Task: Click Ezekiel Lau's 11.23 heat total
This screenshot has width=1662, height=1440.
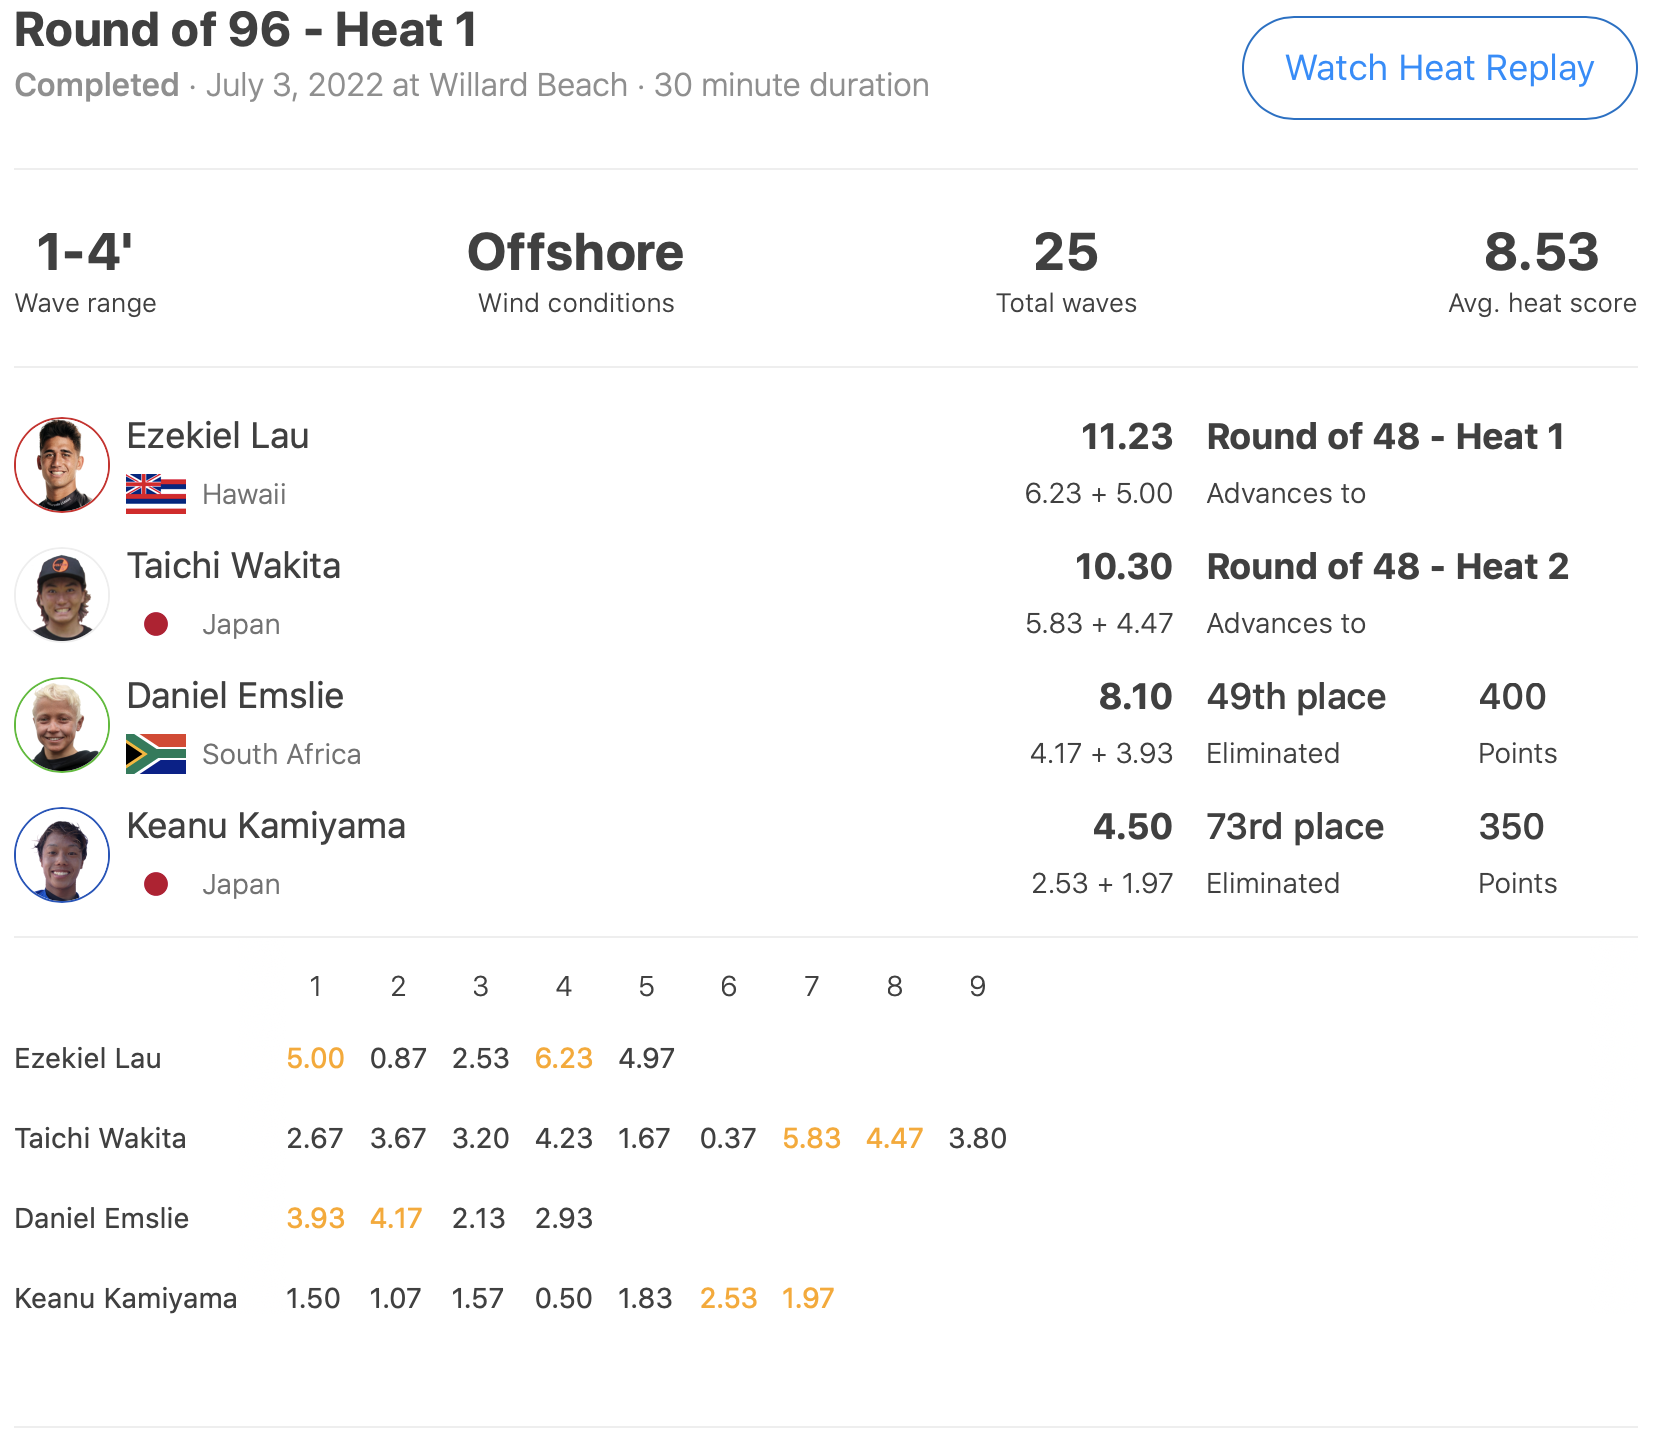Action: [x=1126, y=437]
